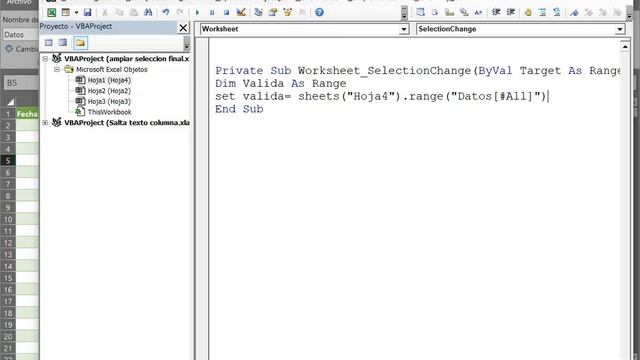Open the Object Browser icon
The height and width of the screenshot is (360, 640).
click(x=288, y=12)
